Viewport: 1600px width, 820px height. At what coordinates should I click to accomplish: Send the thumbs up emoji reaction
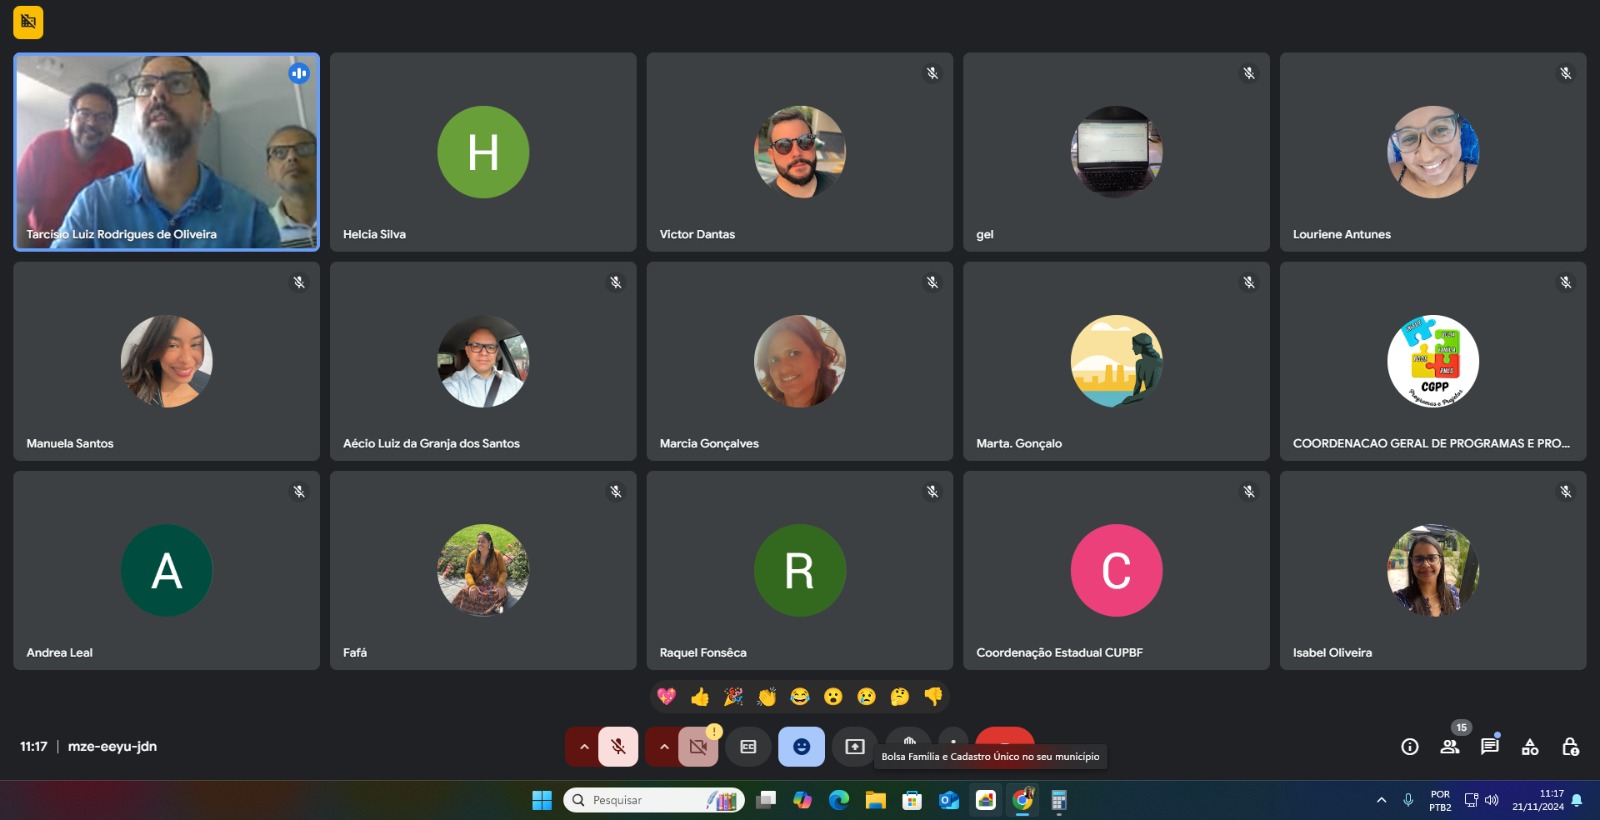tap(700, 697)
